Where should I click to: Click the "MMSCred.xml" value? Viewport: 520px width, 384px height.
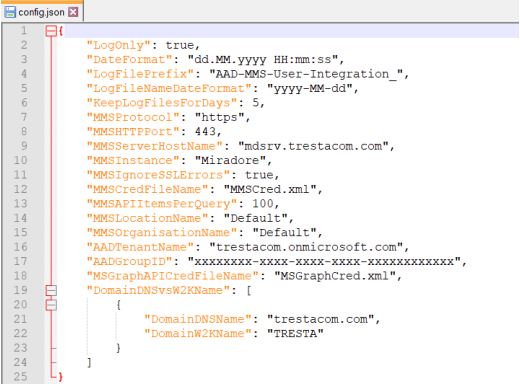pos(270,189)
